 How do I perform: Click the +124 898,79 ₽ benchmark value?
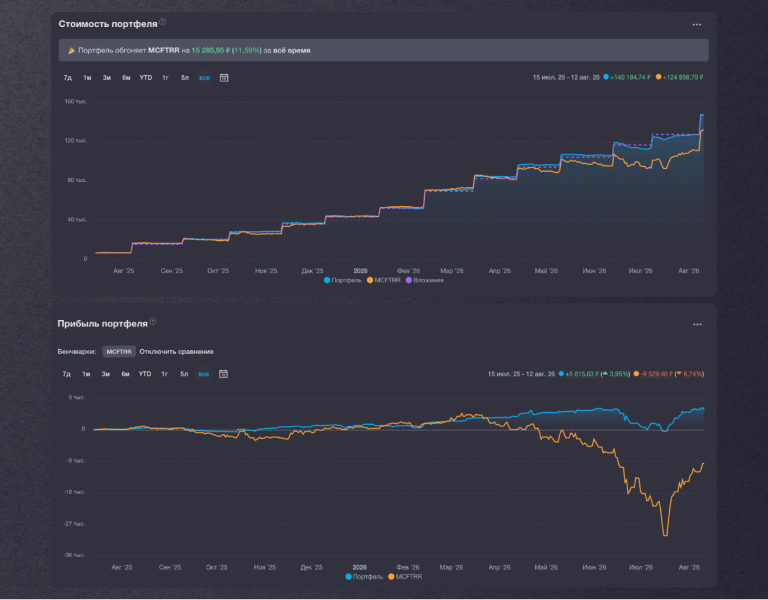pos(683,77)
